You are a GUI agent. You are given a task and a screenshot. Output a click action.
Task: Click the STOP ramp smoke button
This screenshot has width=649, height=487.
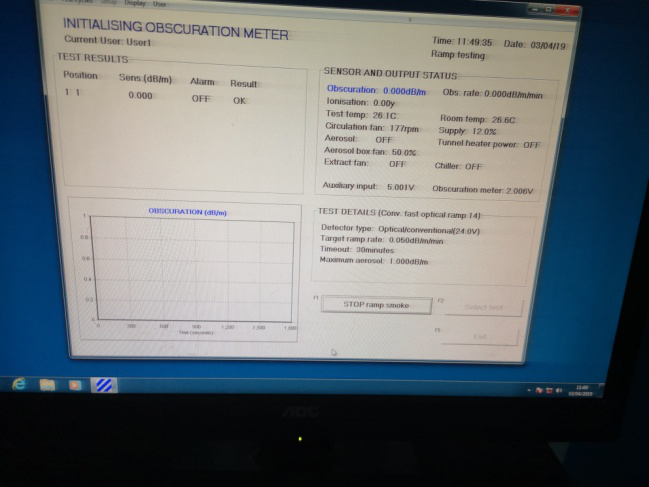pos(375,305)
